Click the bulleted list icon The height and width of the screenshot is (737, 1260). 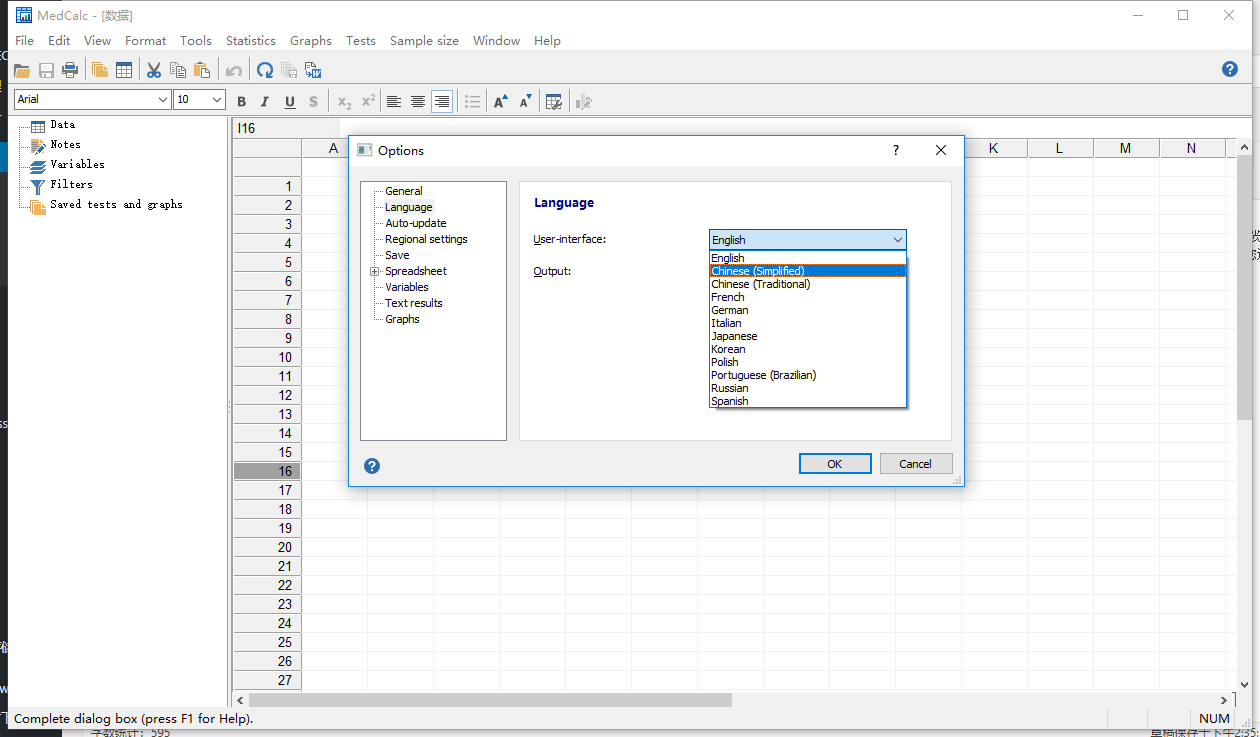[x=473, y=101]
